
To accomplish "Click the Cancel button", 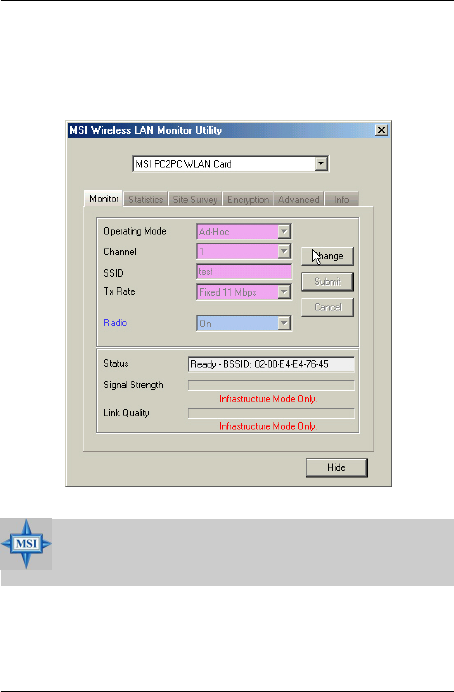I will coord(327,307).
